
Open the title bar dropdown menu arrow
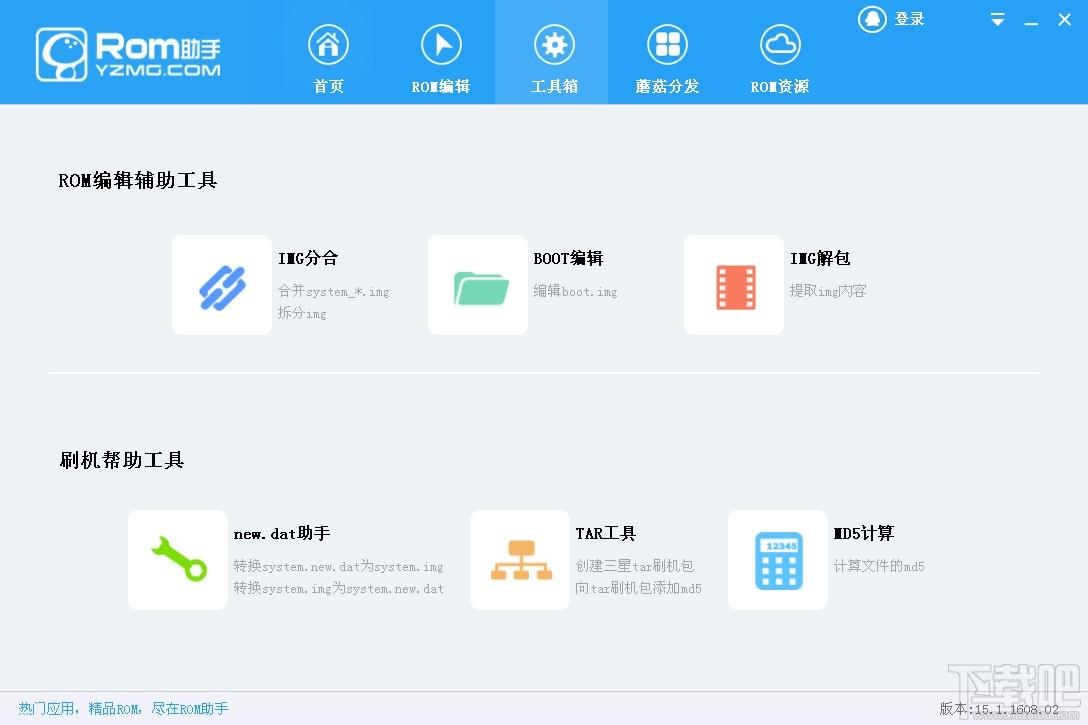997,20
